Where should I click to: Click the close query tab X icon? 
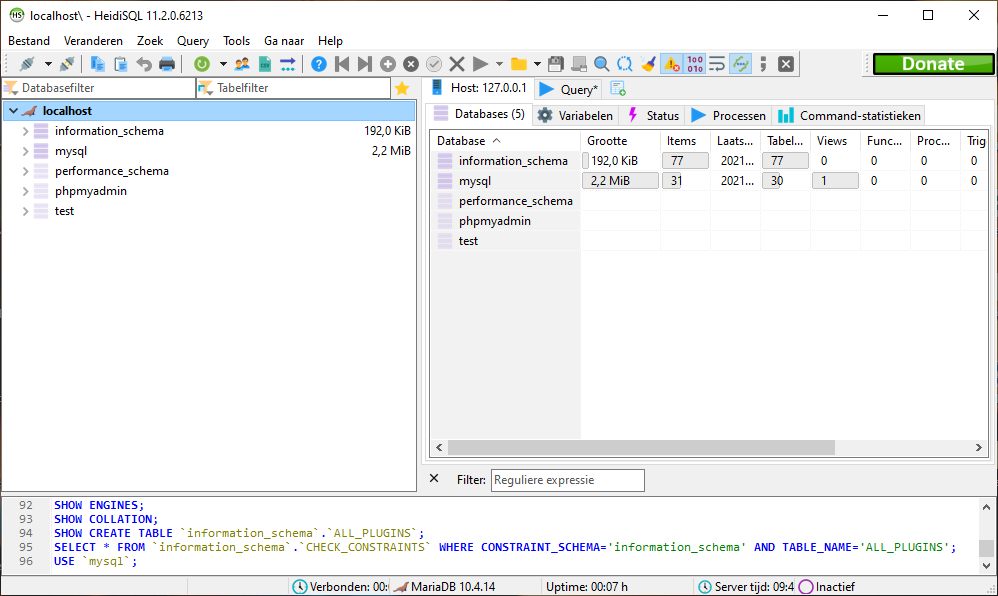pyautogui.click(x=786, y=64)
